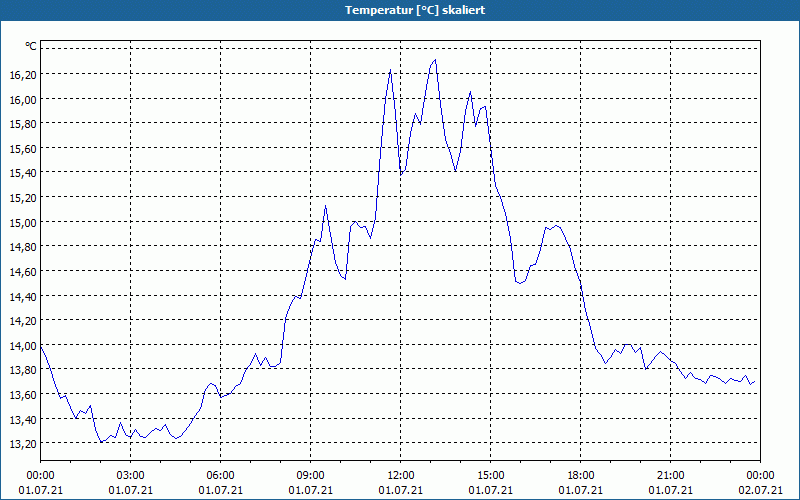Click the 15,00 y-axis label
The image size is (800, 500).
(x=23, y=222)
